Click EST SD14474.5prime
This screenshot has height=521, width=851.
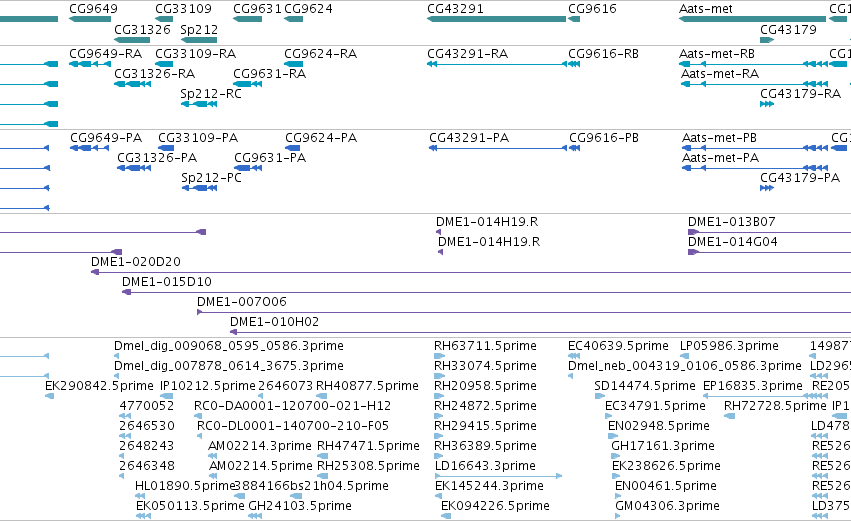(x=645, y=386)
